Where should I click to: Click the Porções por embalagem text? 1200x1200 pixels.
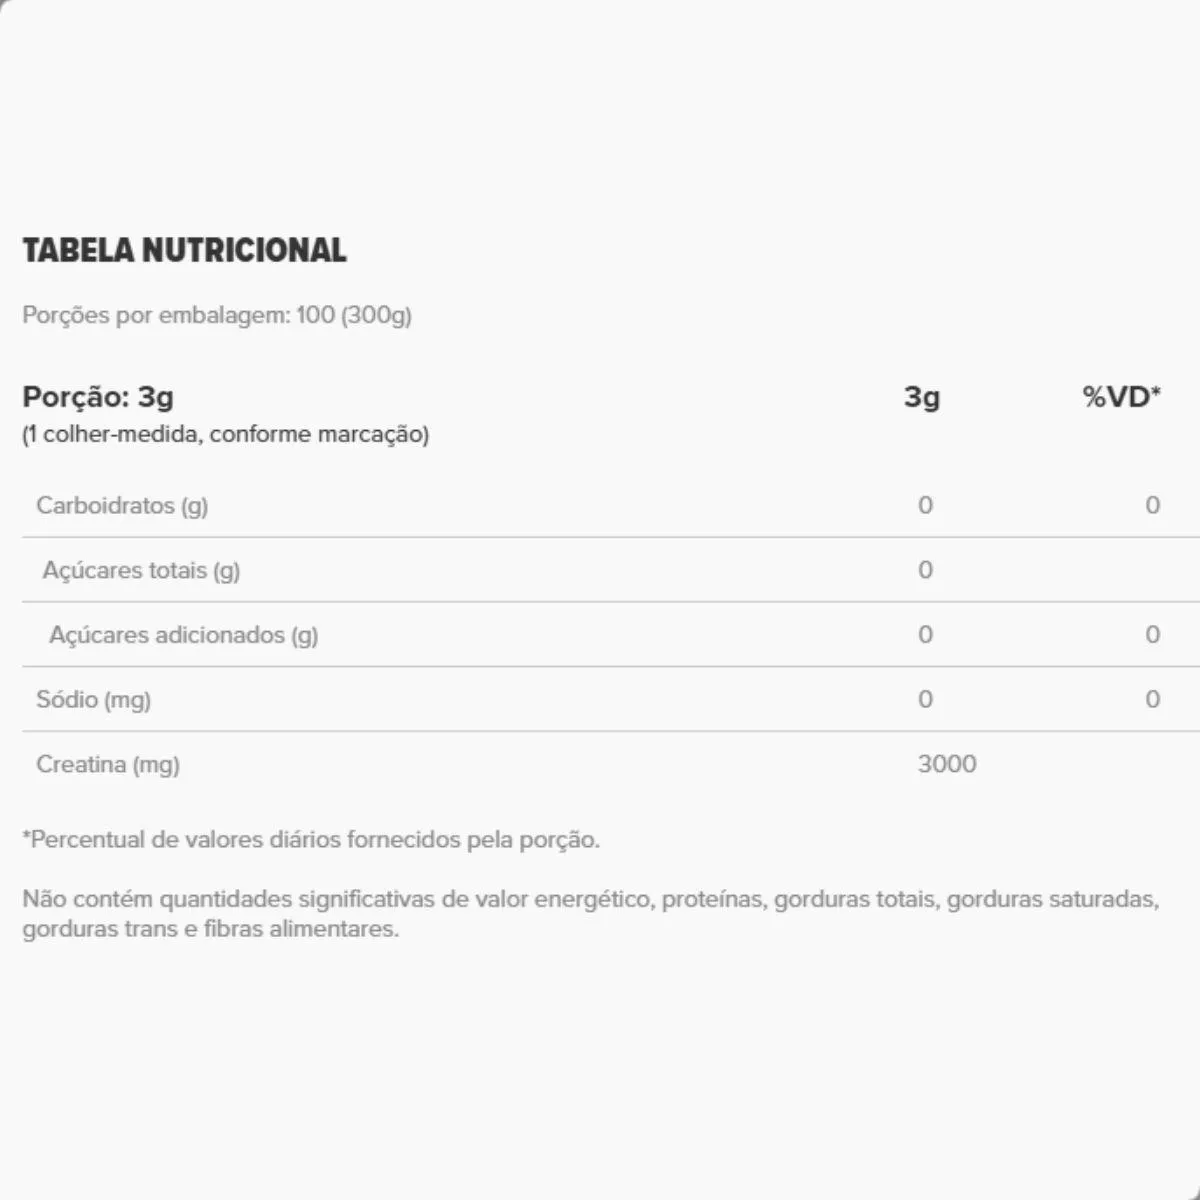217,315
